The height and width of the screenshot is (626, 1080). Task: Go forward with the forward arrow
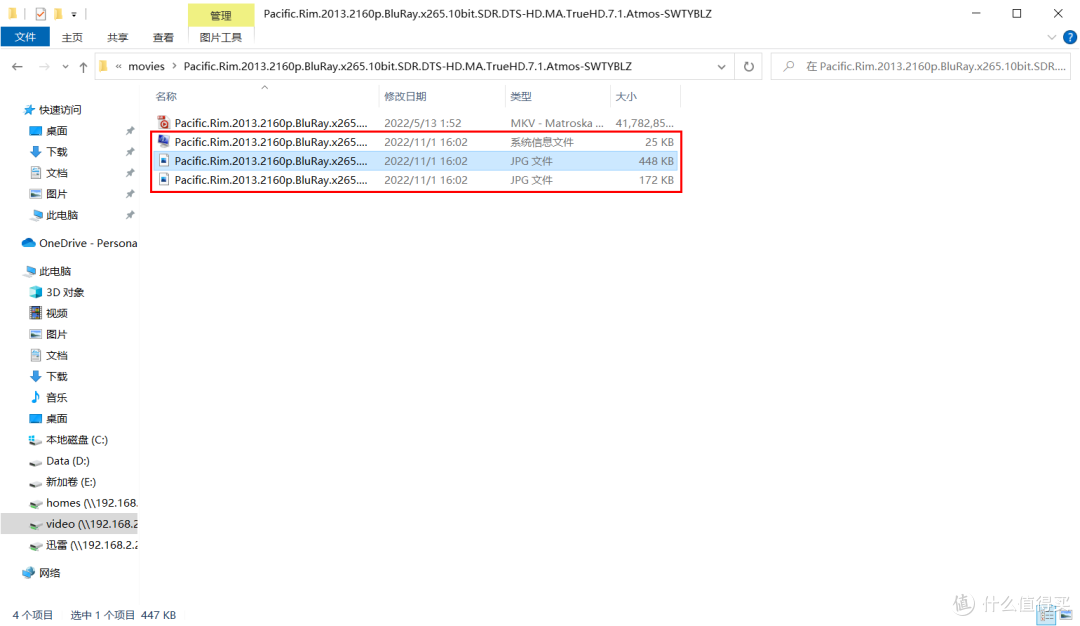44,67
